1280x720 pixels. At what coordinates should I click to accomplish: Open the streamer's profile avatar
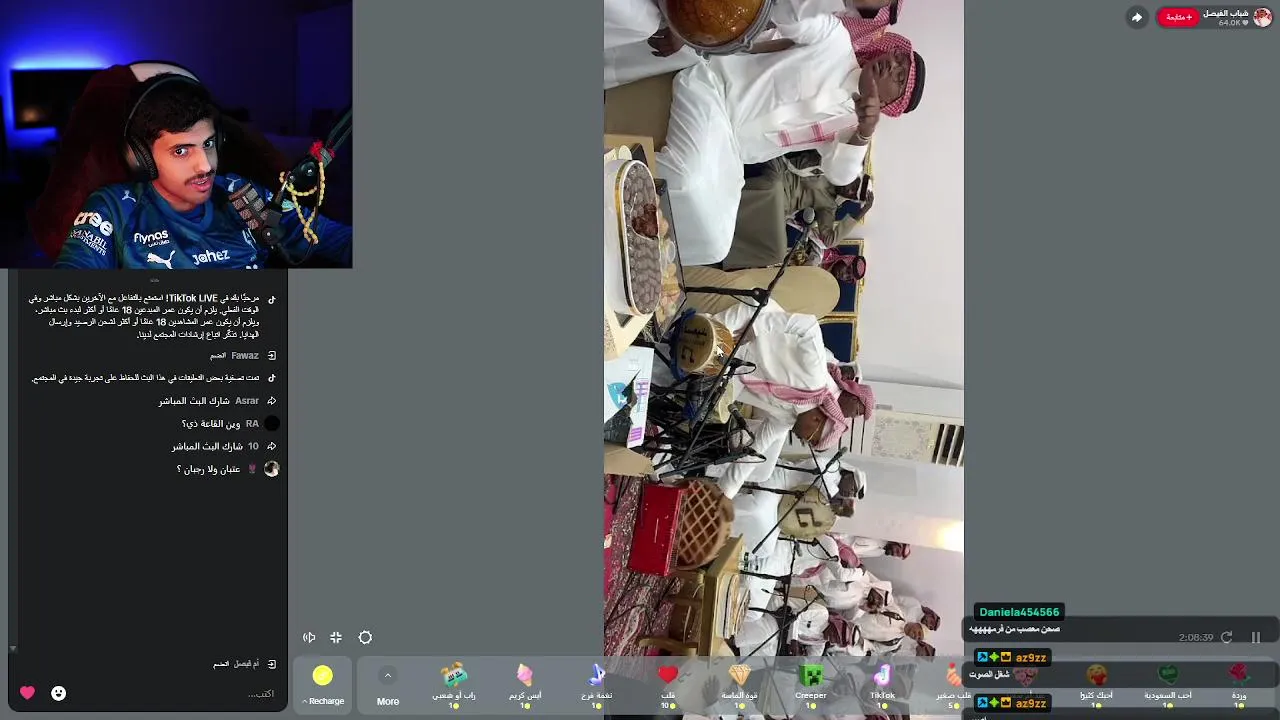tap(1262, 17)
